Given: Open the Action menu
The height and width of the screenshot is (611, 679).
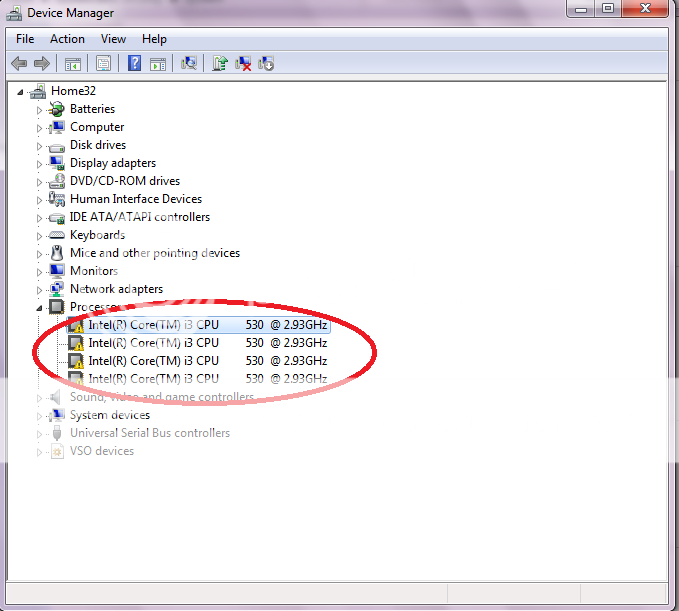Looking at the screenshot, I should tap(67, 39).
